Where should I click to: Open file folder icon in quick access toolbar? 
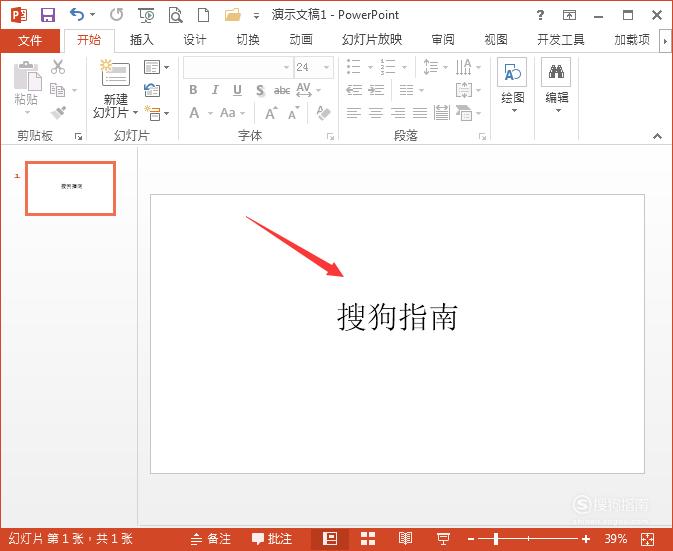coord(233,15)
